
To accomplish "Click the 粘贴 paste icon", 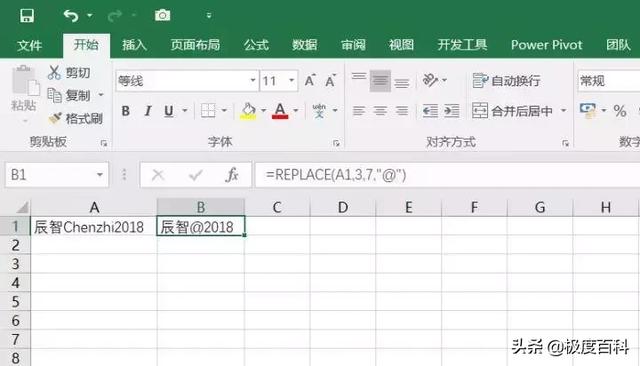I will point(25,80).
